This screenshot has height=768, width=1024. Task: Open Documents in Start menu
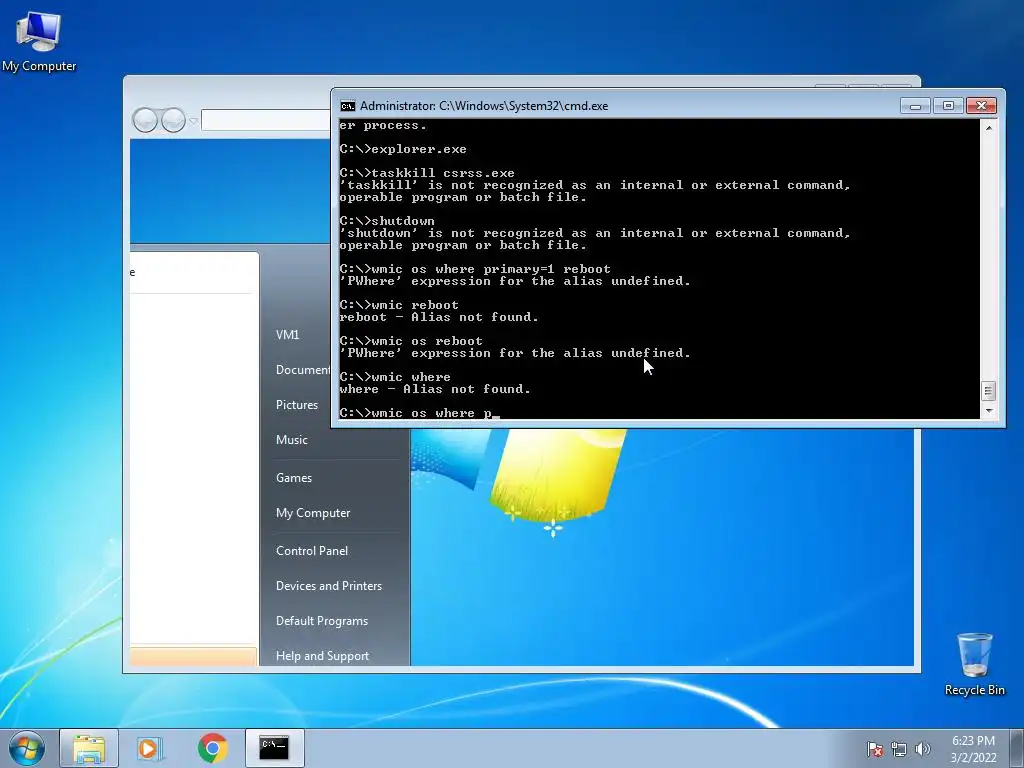(x=302, y=370)
